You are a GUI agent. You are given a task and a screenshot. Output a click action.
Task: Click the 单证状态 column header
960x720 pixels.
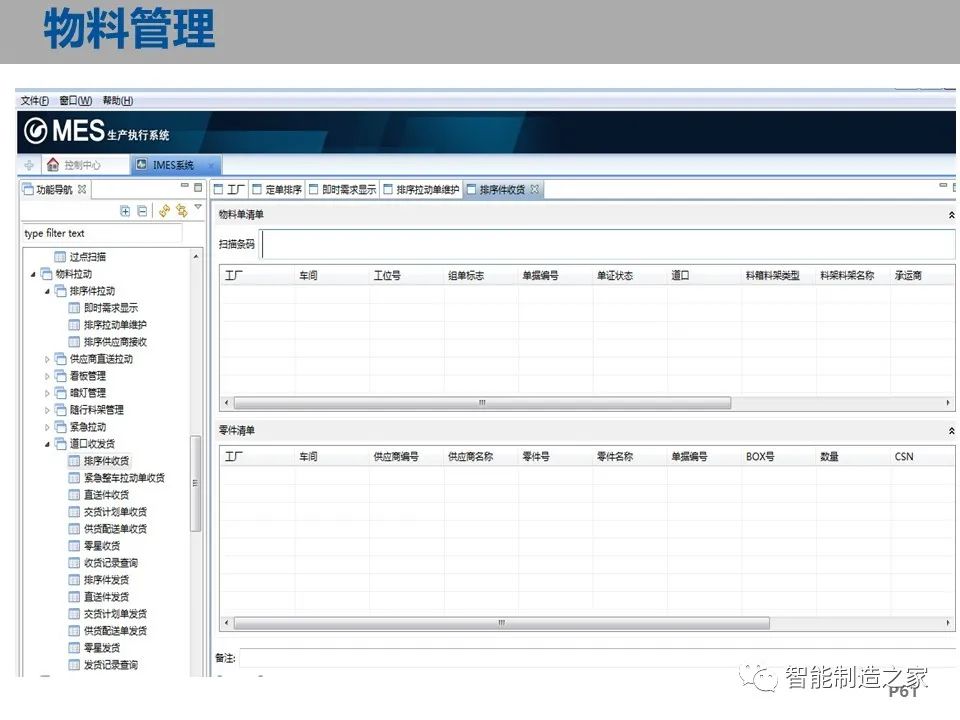(x=629, y=276)
